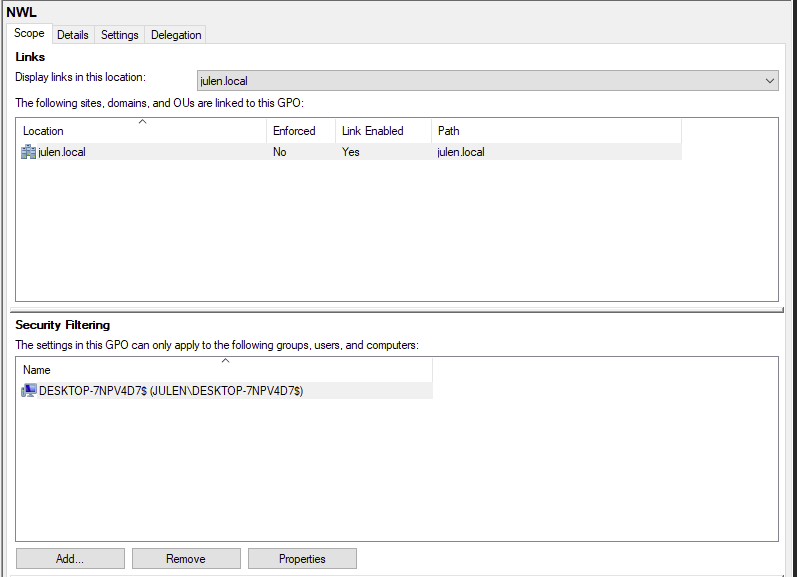Click the splitter bar above Security Filtering
Screen dimensions: 797x577
click(398, 310)
